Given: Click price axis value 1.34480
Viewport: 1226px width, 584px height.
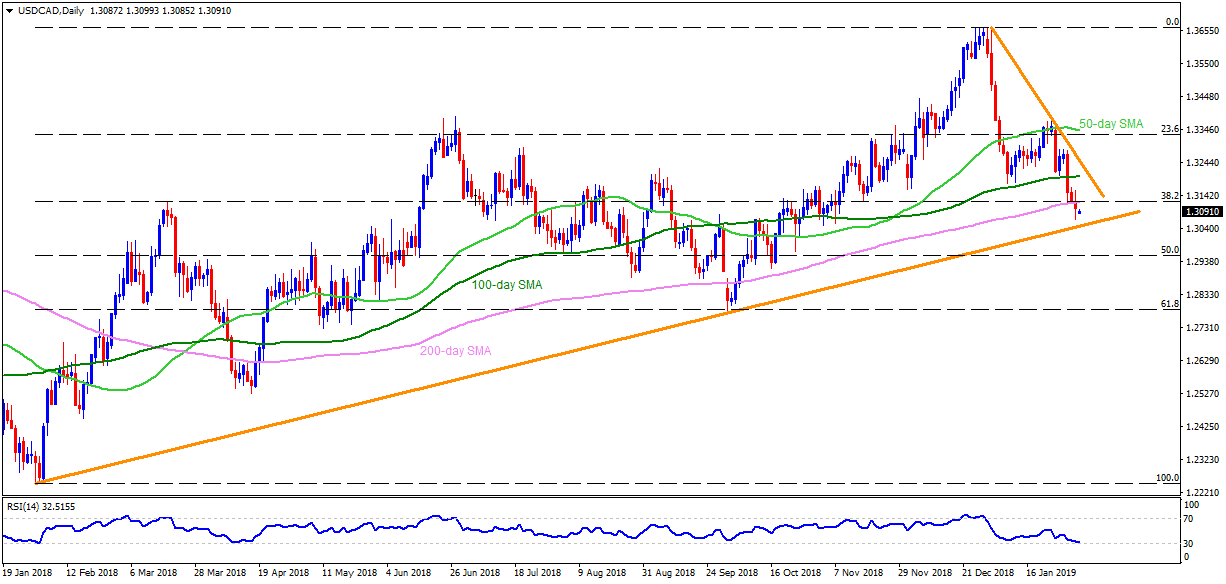Looking at the screenshot, I should pyautogui.click(x=1203, y=97).
